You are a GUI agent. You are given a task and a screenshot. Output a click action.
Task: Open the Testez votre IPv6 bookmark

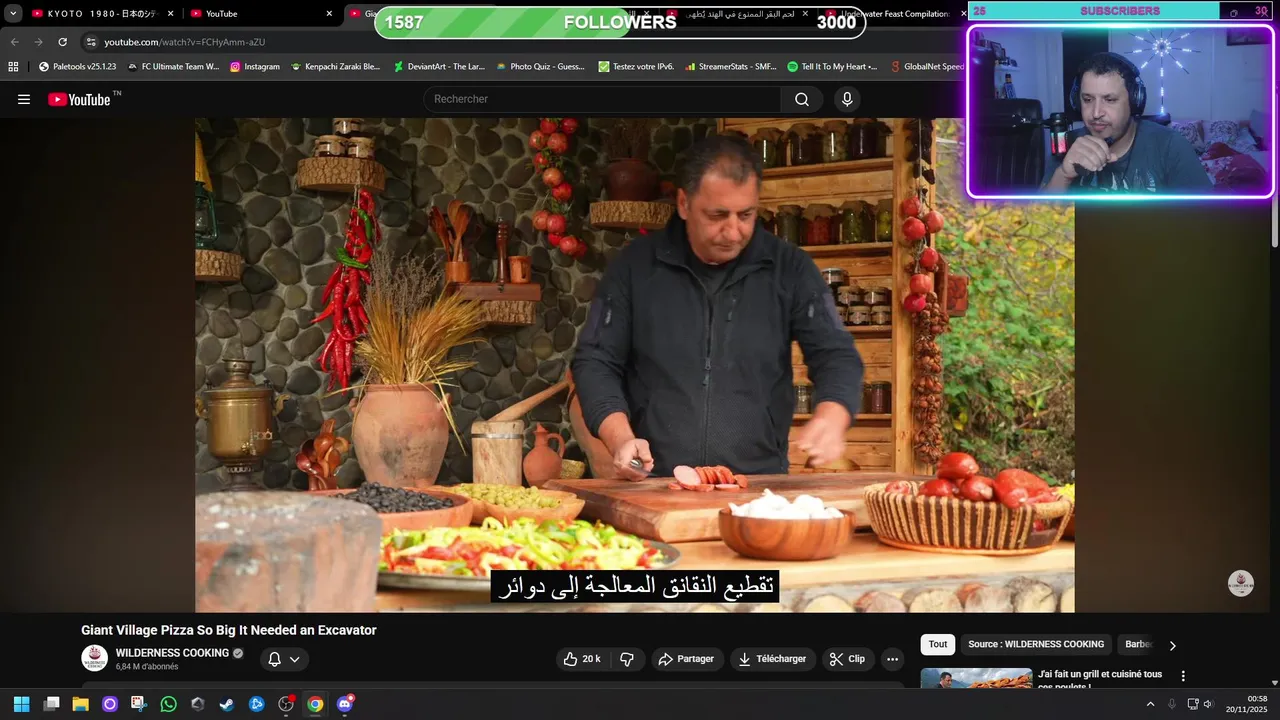[x=636, y=67]
